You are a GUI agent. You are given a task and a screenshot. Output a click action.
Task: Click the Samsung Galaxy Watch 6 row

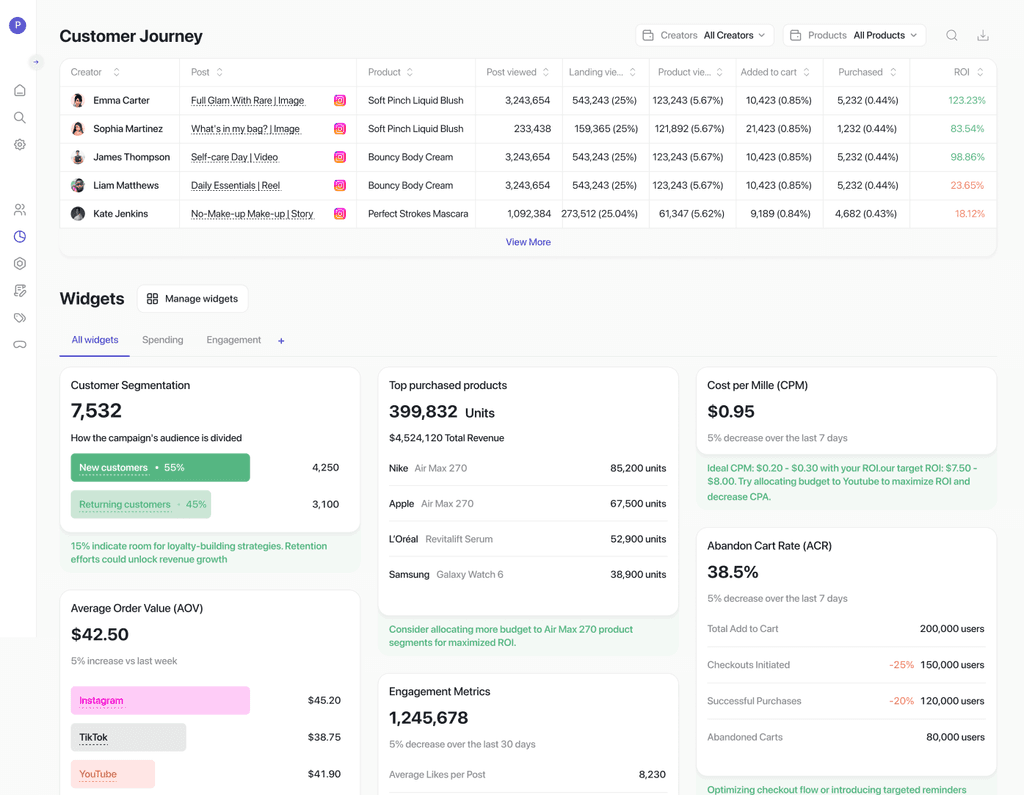528,575
